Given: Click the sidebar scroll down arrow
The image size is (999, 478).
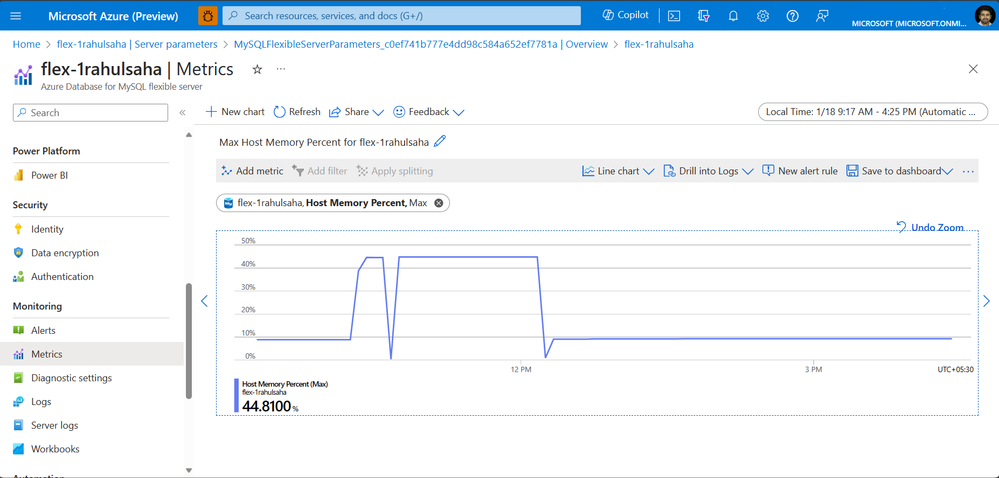Looking at the screenshot, I should point(188,470).
